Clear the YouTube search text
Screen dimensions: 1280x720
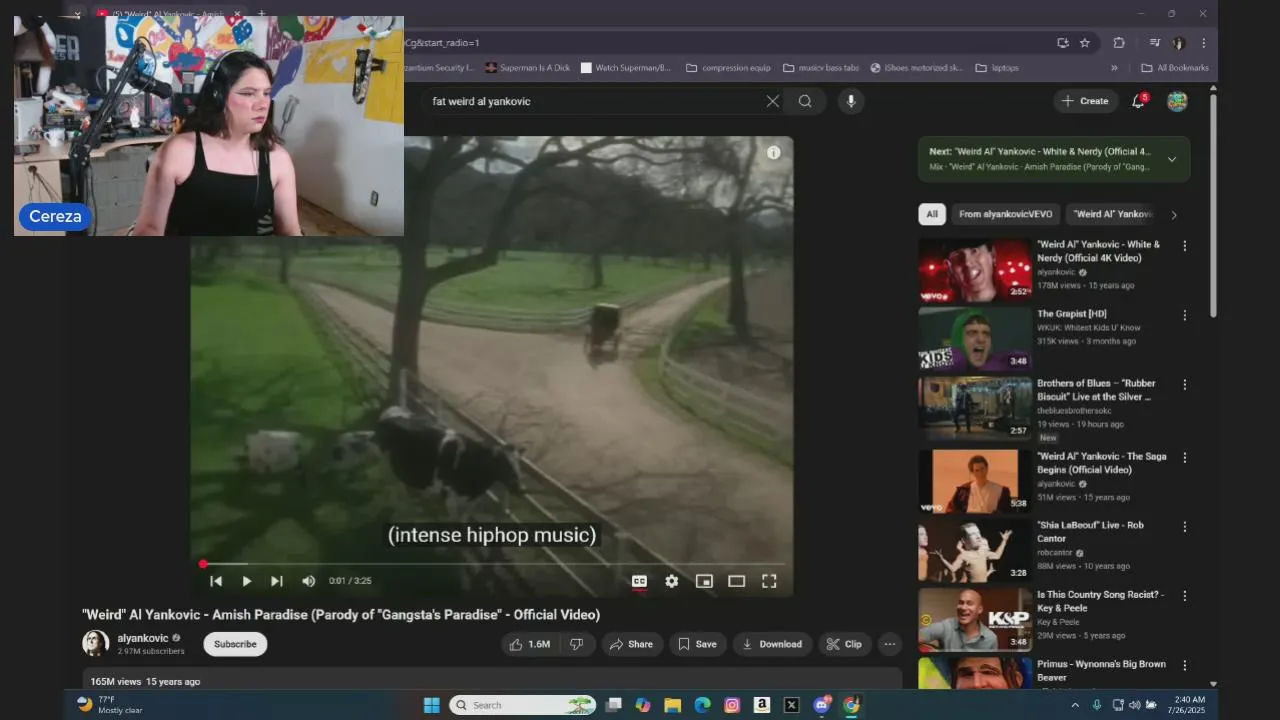point(772,101)
